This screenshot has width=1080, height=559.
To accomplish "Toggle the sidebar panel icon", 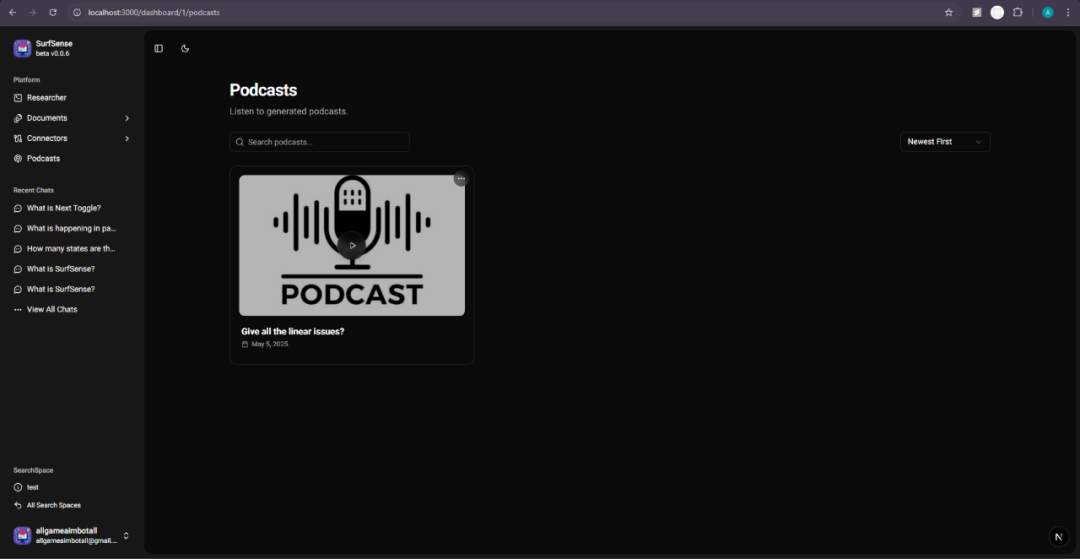I will point(158,48).
